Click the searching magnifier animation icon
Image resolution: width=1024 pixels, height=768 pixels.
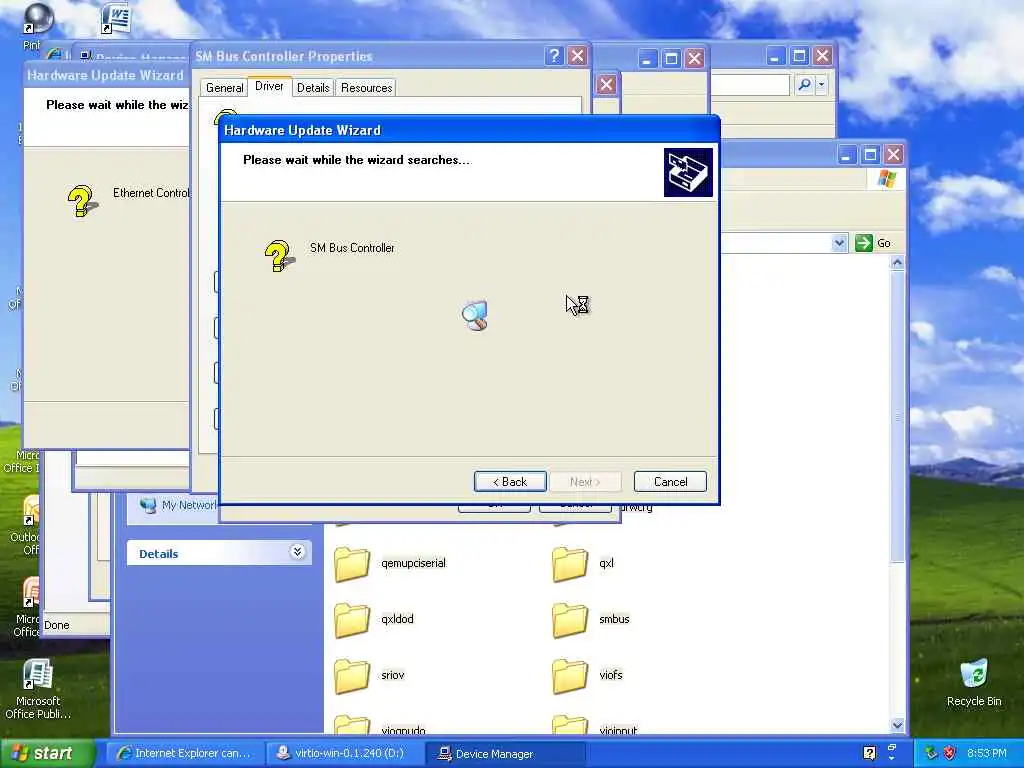475,316
